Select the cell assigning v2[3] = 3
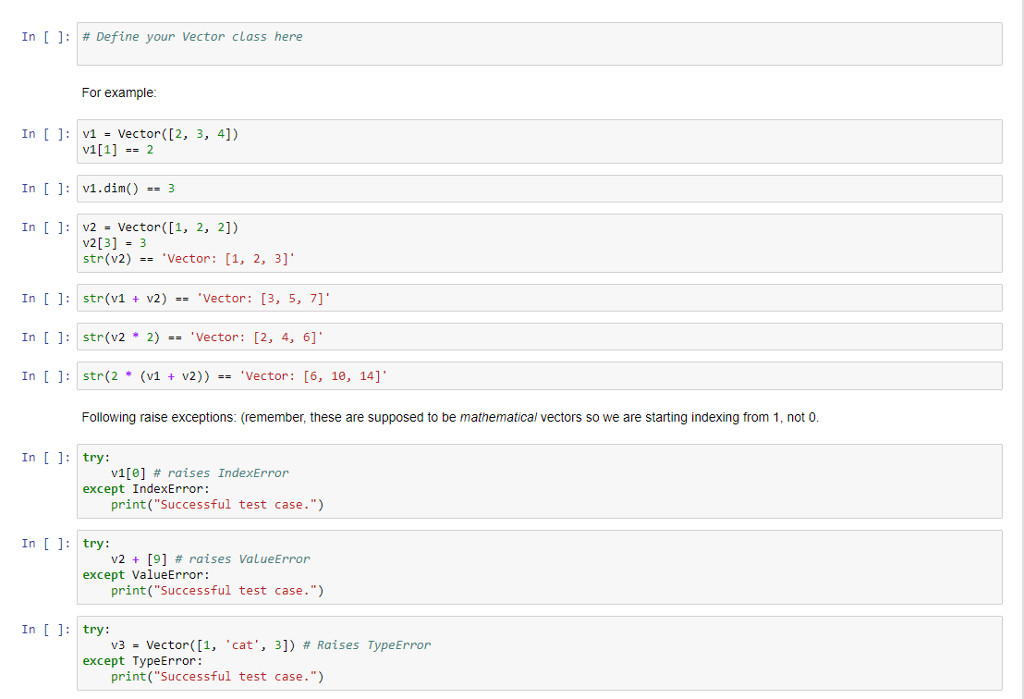The width and height of the screenshot is (1024, 699). 300,243
